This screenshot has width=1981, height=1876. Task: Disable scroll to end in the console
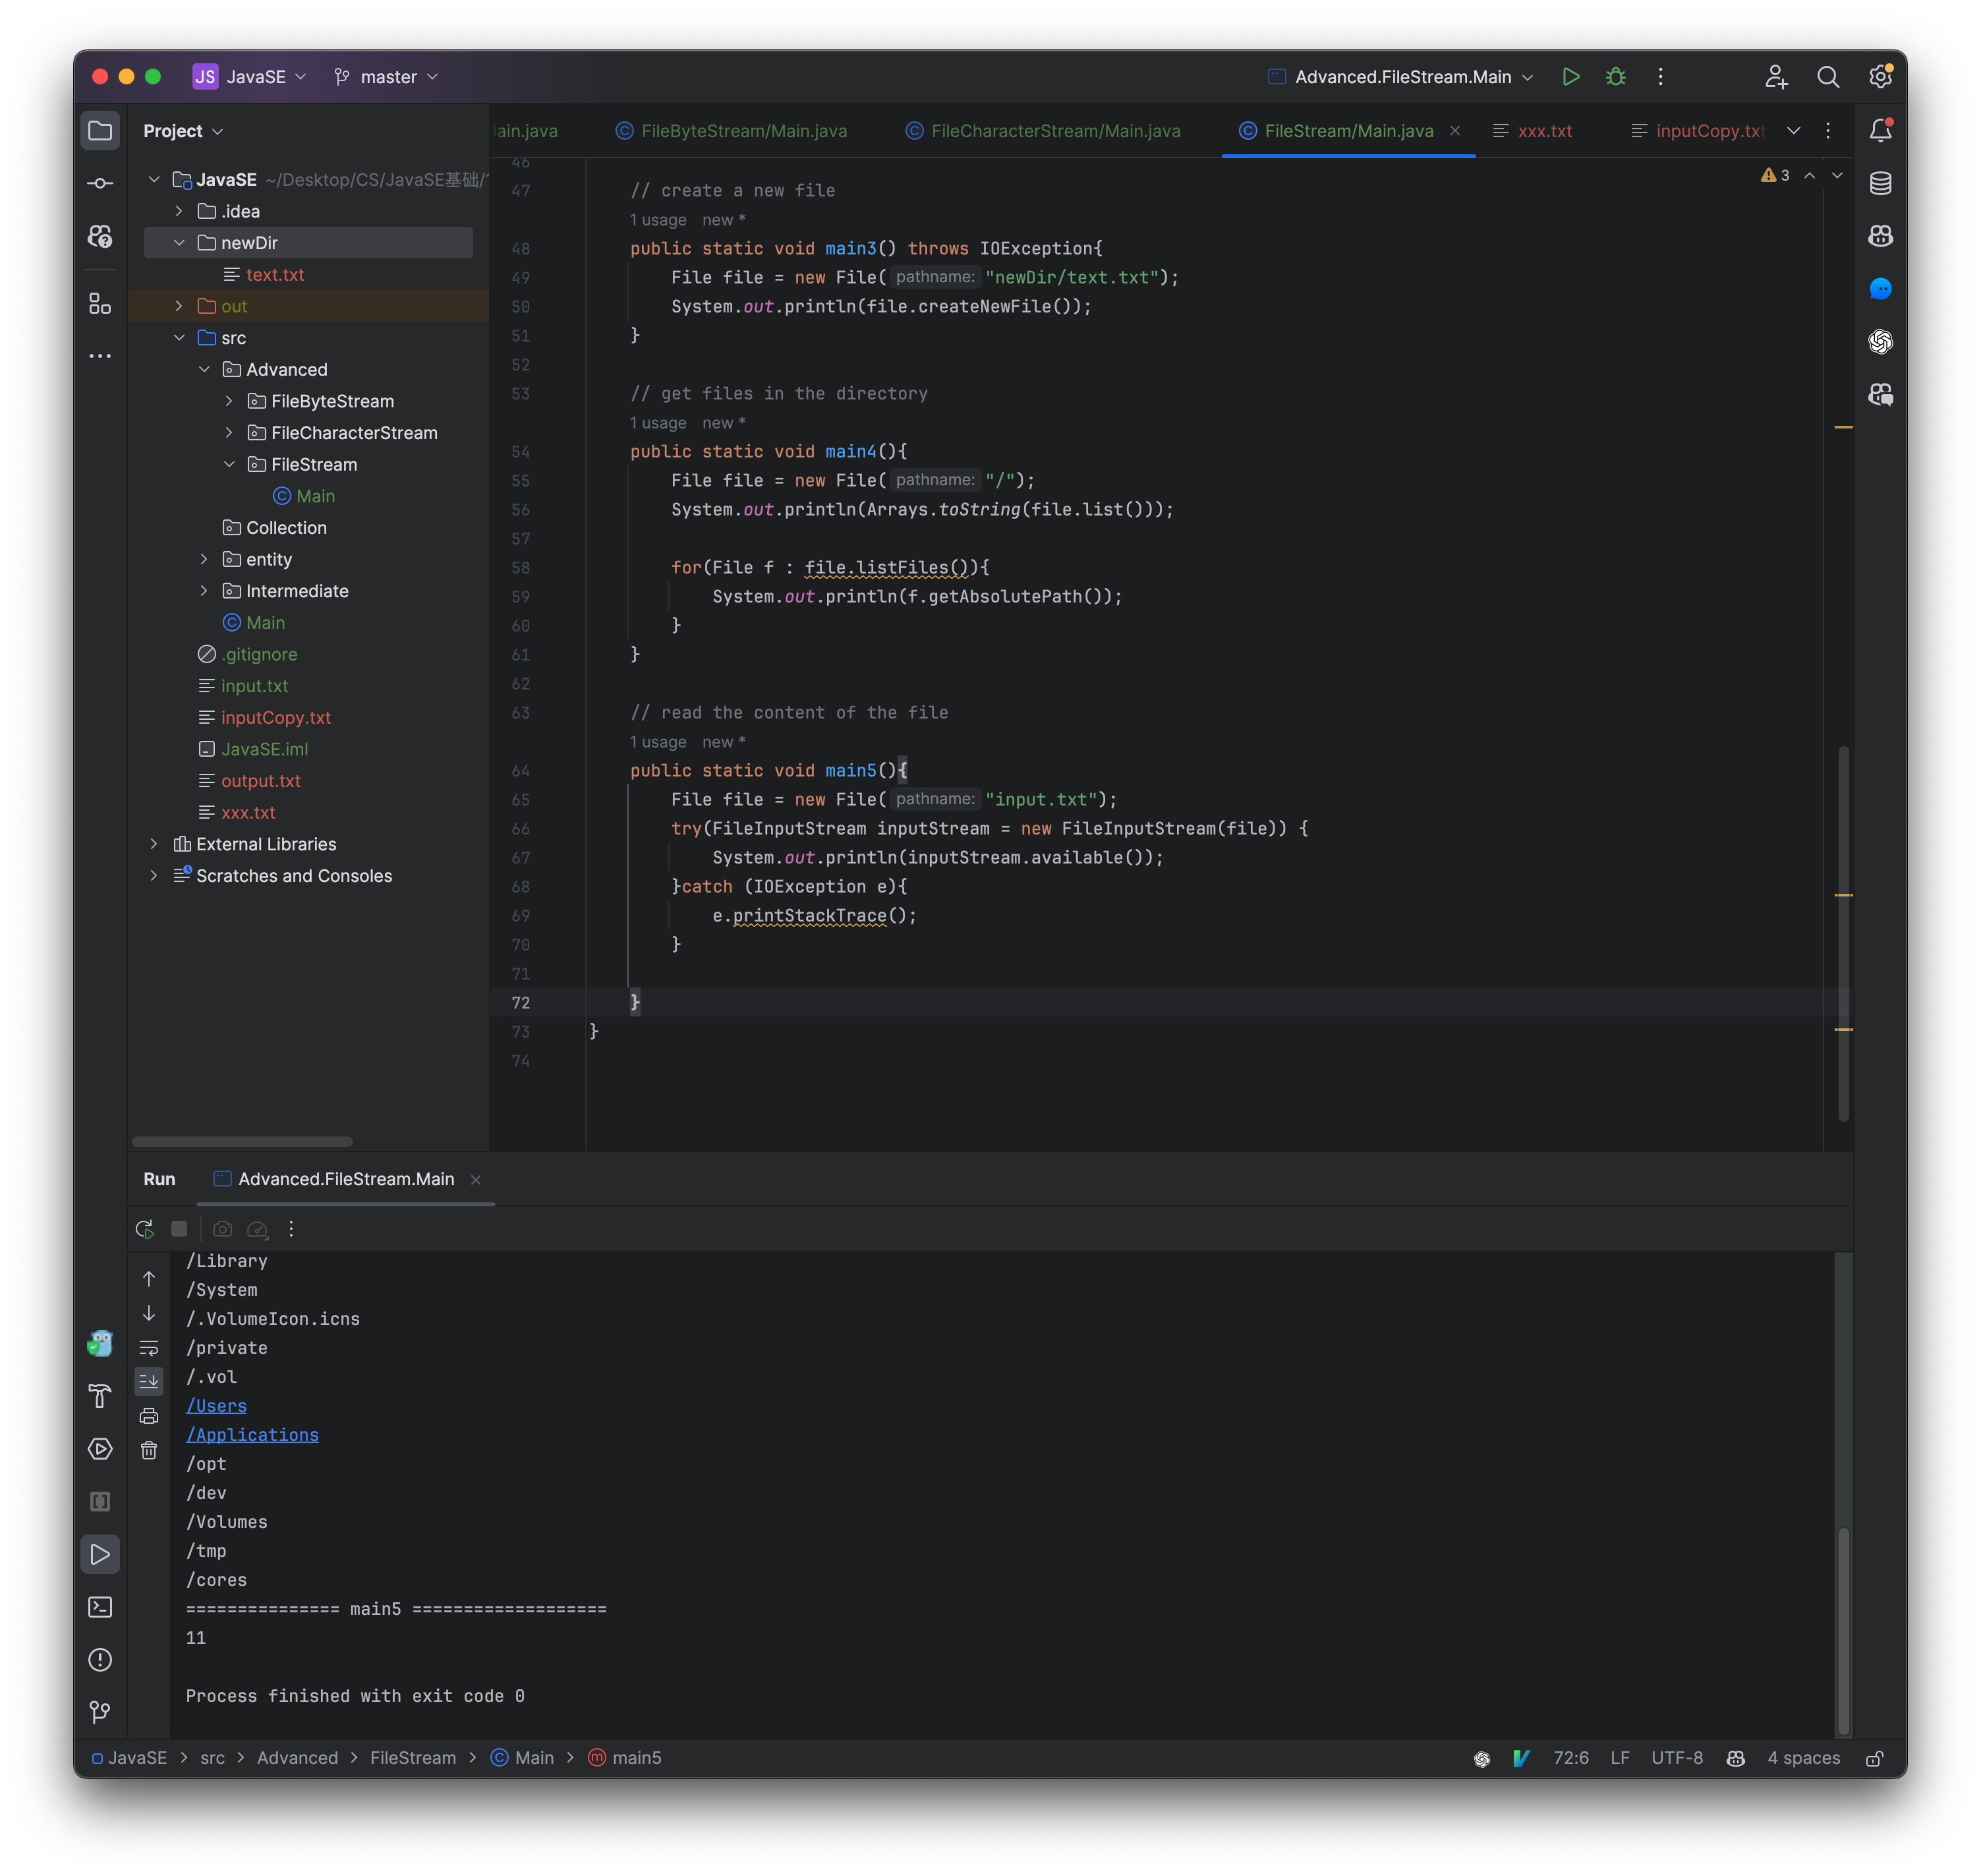(149, 1381)
